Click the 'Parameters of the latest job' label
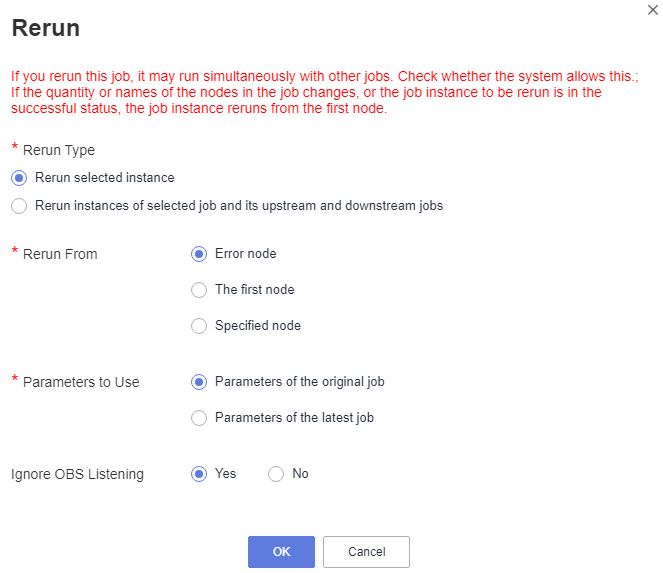 294,418
